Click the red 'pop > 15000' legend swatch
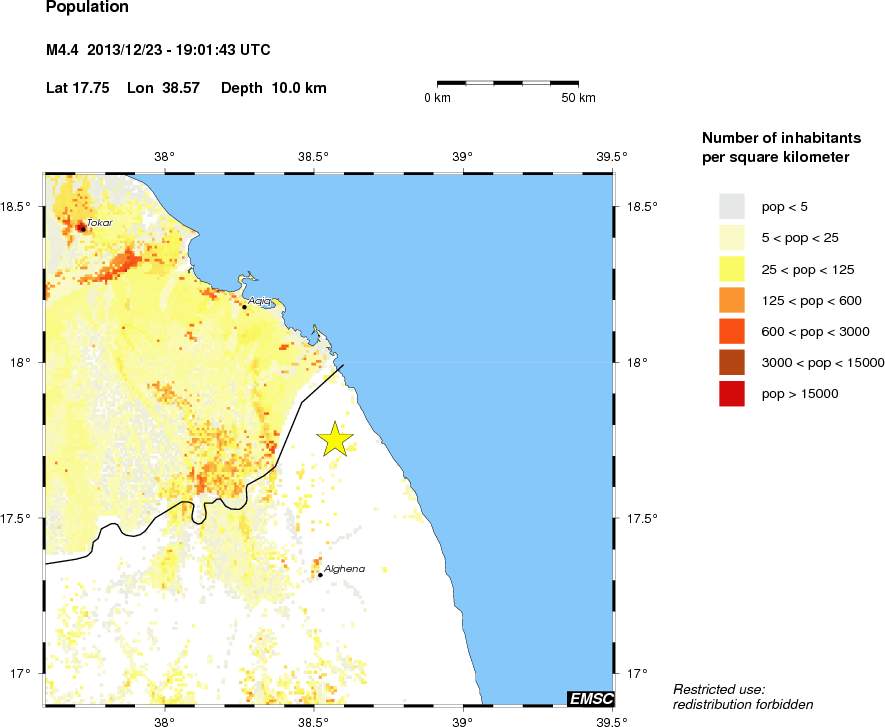885x727 pixels. pos(732,394)
